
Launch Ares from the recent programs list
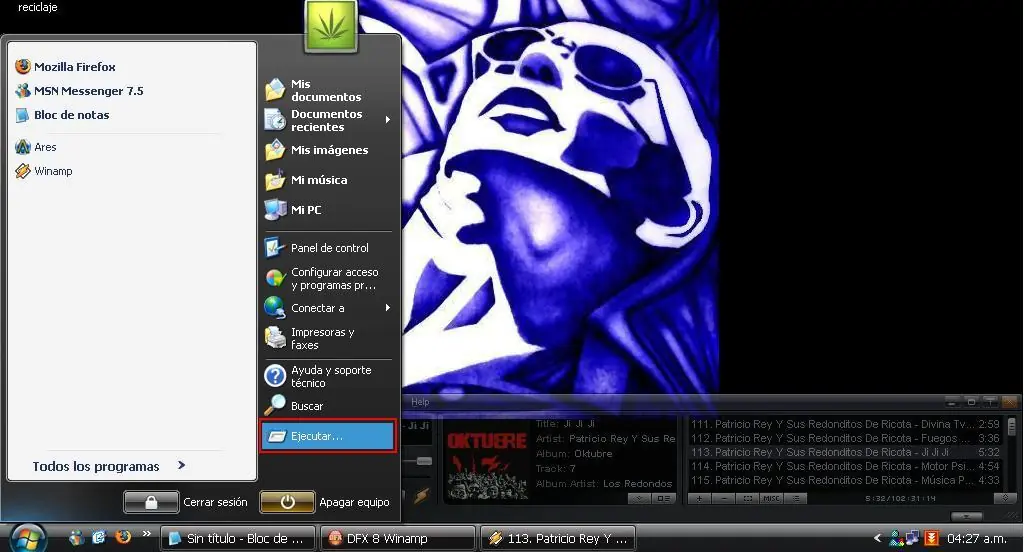36,147
